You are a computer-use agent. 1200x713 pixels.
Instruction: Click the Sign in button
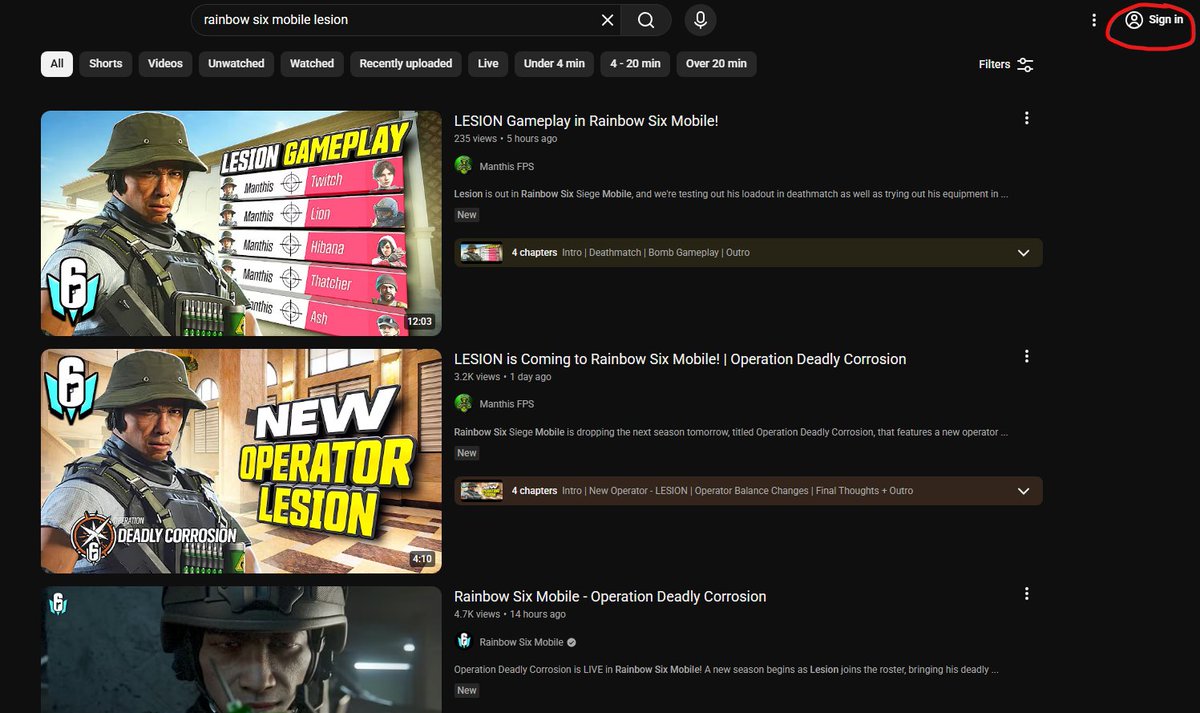coord(1154,20)
